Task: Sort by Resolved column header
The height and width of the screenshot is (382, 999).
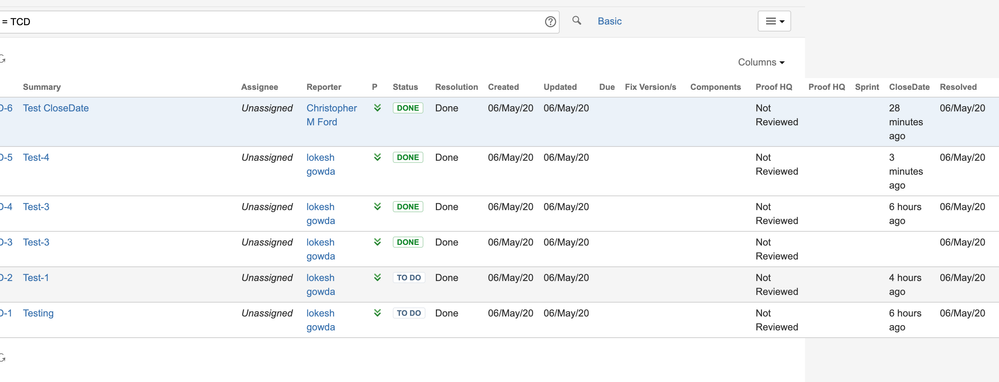Action: tap(958, 87)
